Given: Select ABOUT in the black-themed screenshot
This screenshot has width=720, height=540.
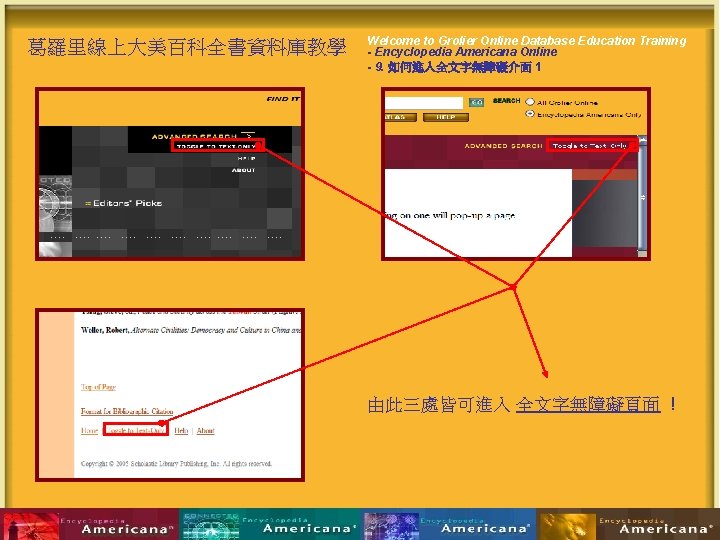Looking at the screenshot, I should tap(243, 170).
